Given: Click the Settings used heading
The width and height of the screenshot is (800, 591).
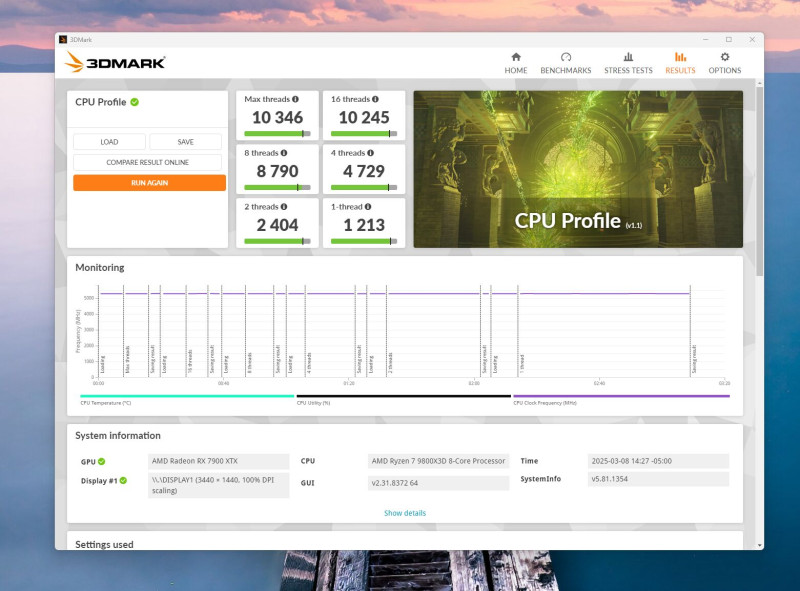Looking at the screenshot, I should tap(104, 545).
